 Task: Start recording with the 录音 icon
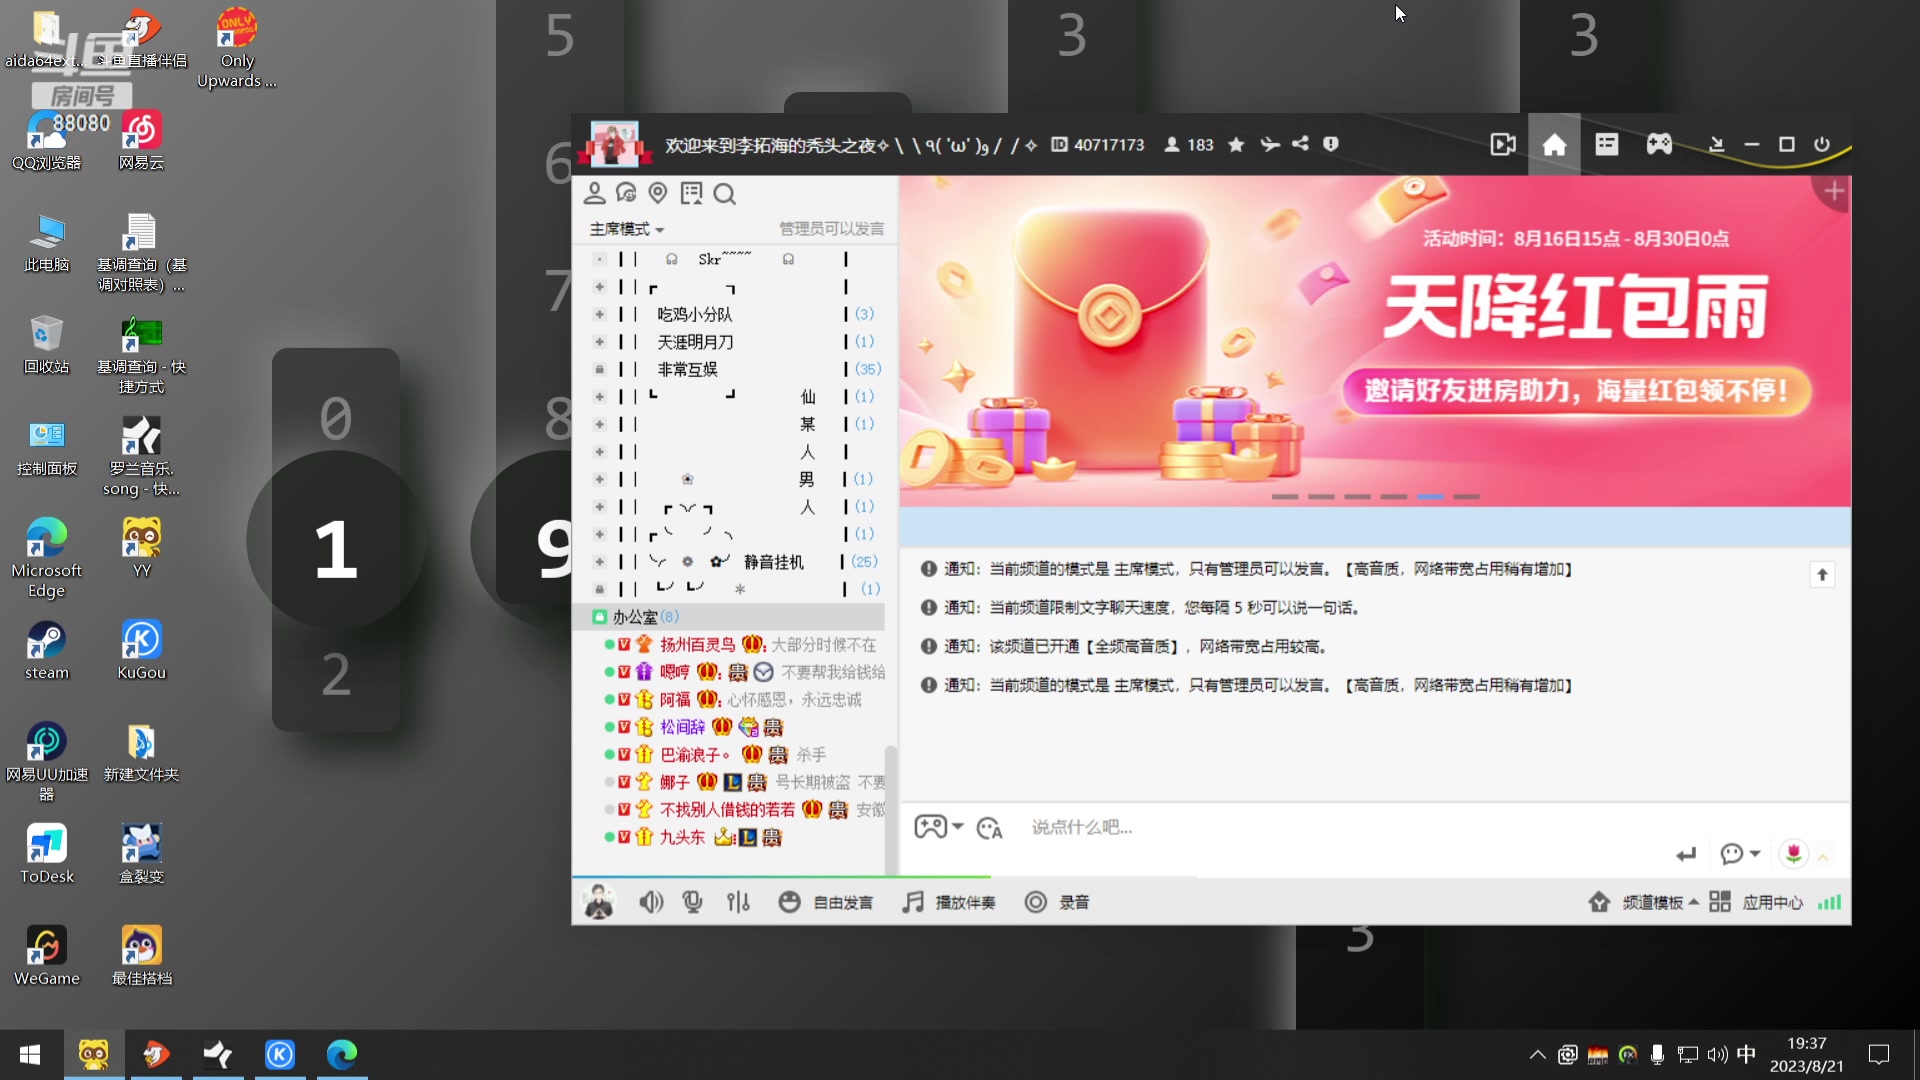coord(1059,901)
